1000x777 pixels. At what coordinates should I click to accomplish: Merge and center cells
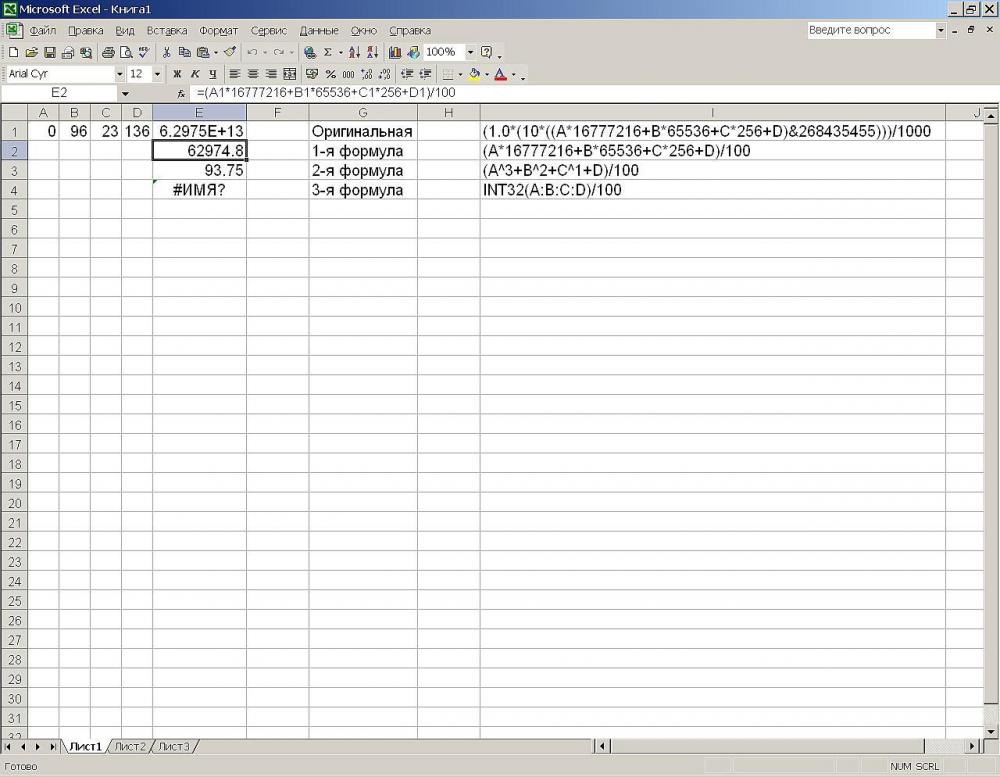(x=290, y=74)
